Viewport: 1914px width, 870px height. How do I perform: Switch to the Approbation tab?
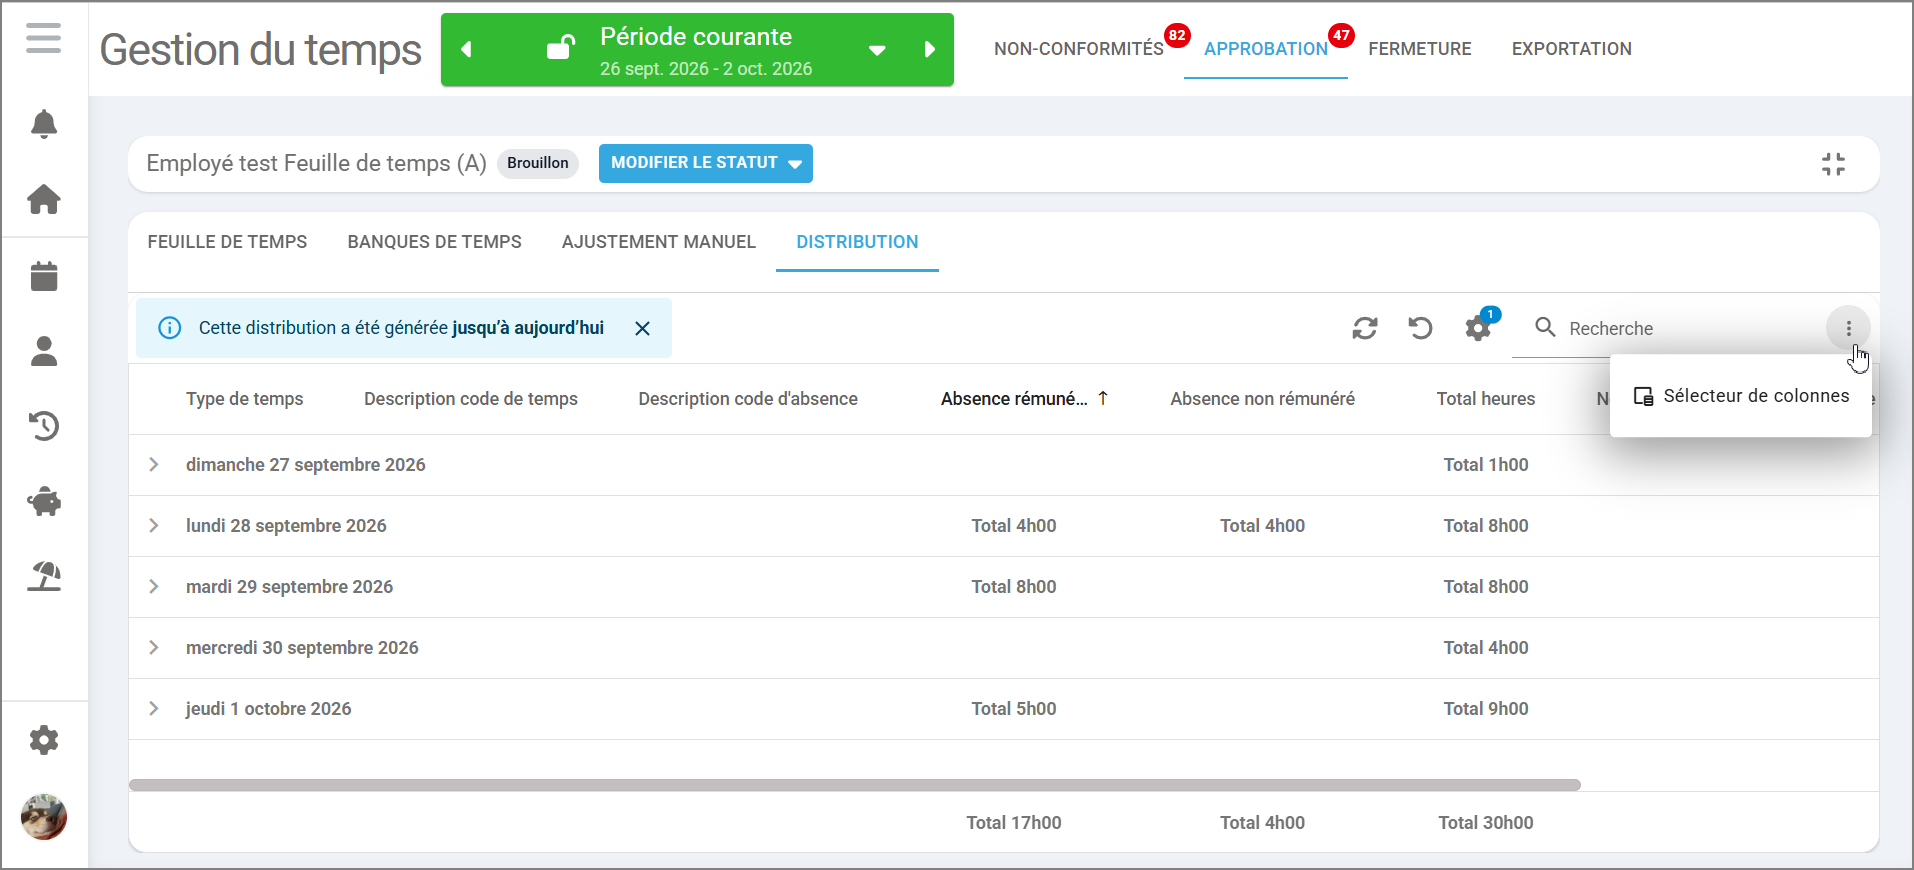[x=1266, y=49]
